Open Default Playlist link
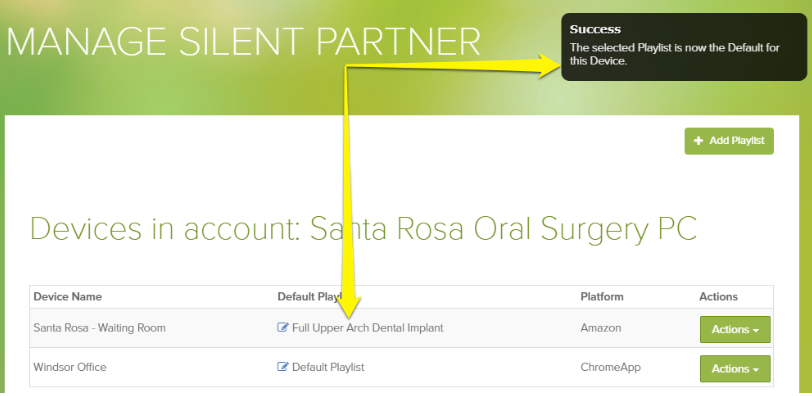This screenshot has height=396, width=812. 328,367
